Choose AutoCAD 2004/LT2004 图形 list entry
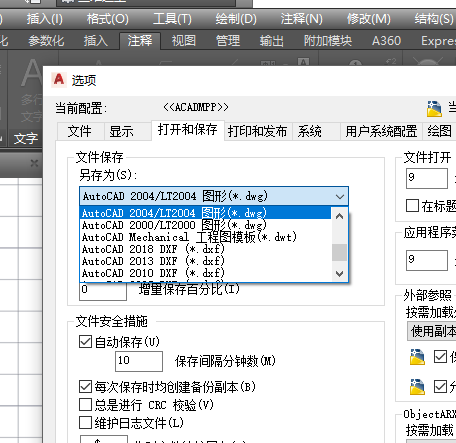 pyautogui.click(x=205, y=213)
